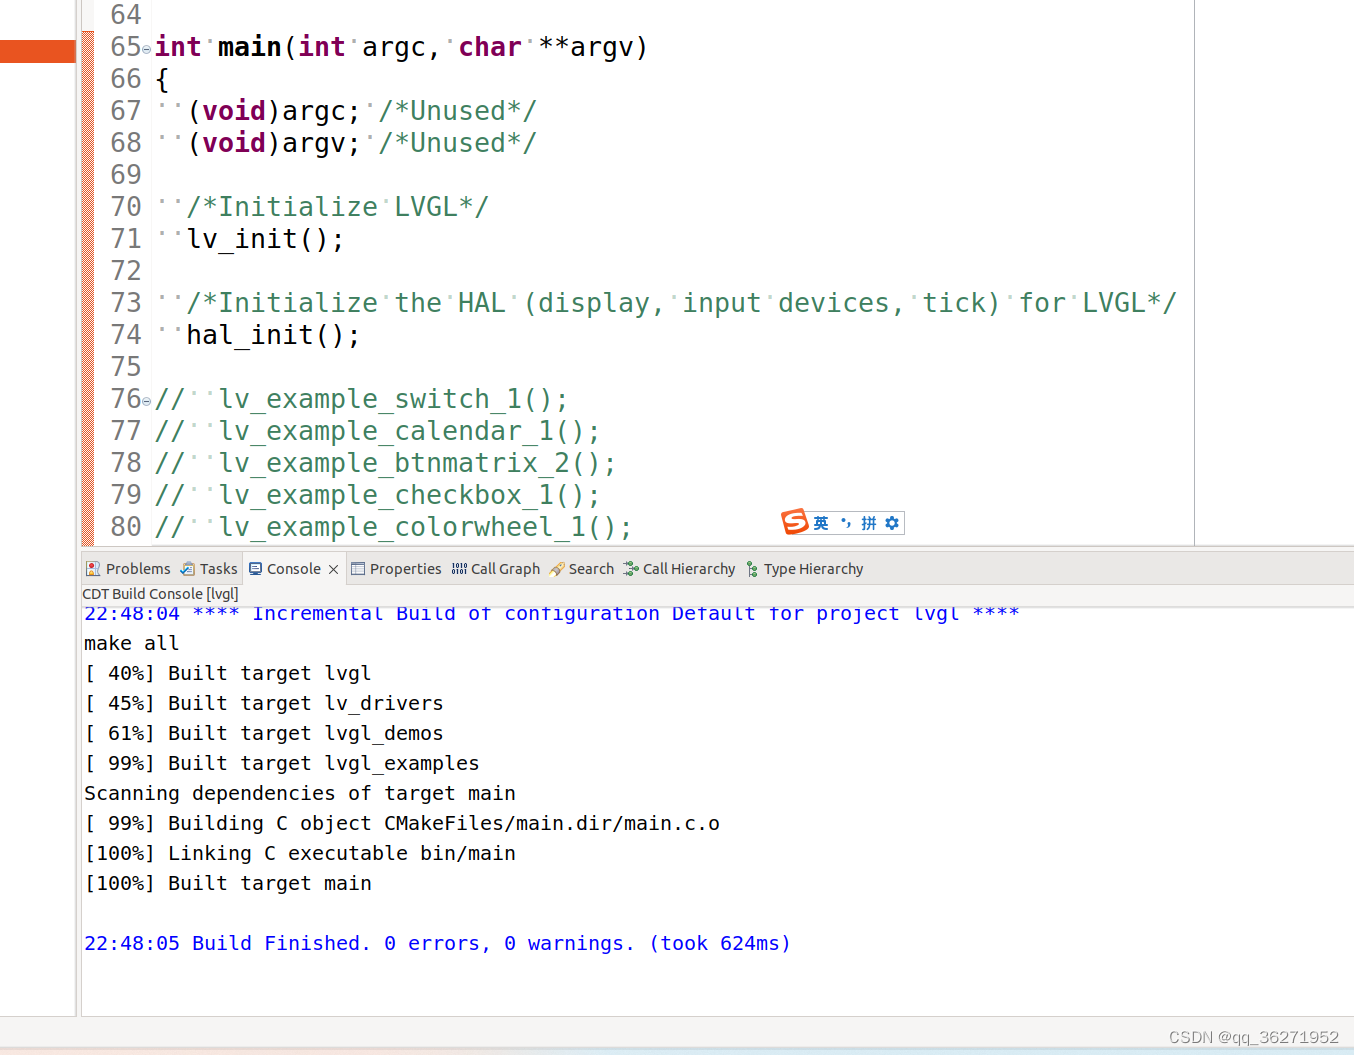Collapse the comment block fold marker at line 76

(147, 400)
